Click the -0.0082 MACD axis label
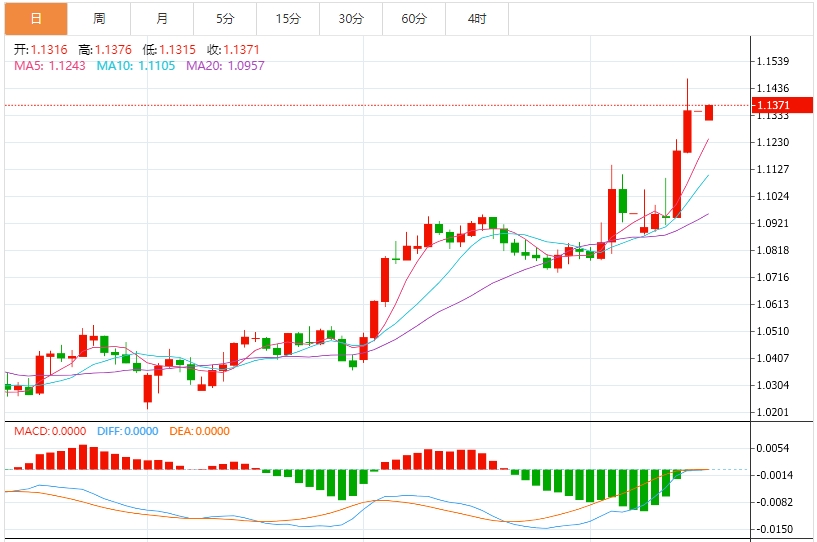 pos(774,502)
